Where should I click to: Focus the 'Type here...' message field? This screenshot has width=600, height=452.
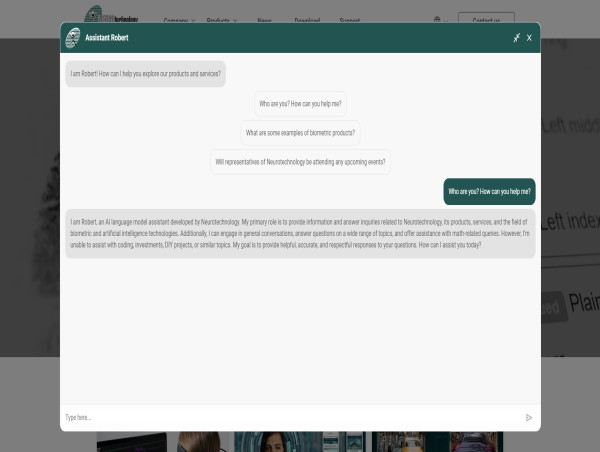tap(291, 417)
